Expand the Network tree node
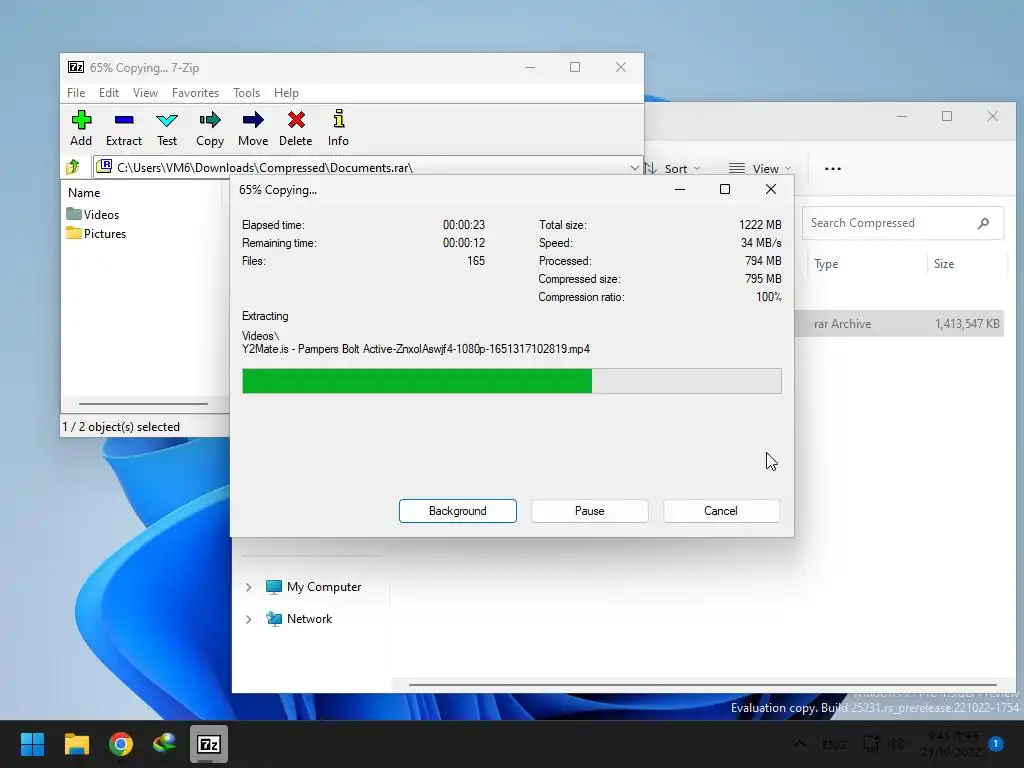The width and height of the screenshot is (1024, 768). coord(248,619)
